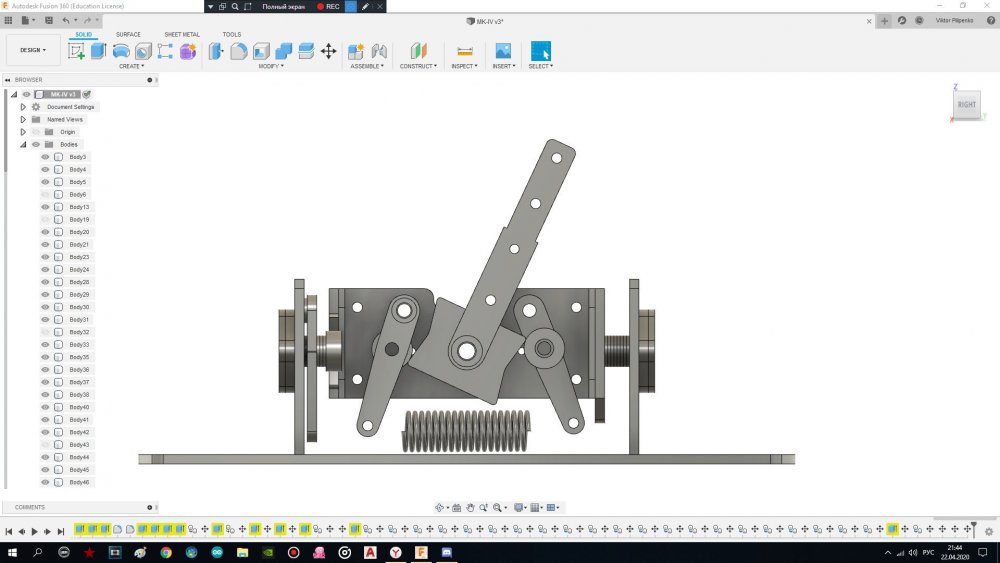
Task: Expand the Named Views folder
Action: click(23, 119)
